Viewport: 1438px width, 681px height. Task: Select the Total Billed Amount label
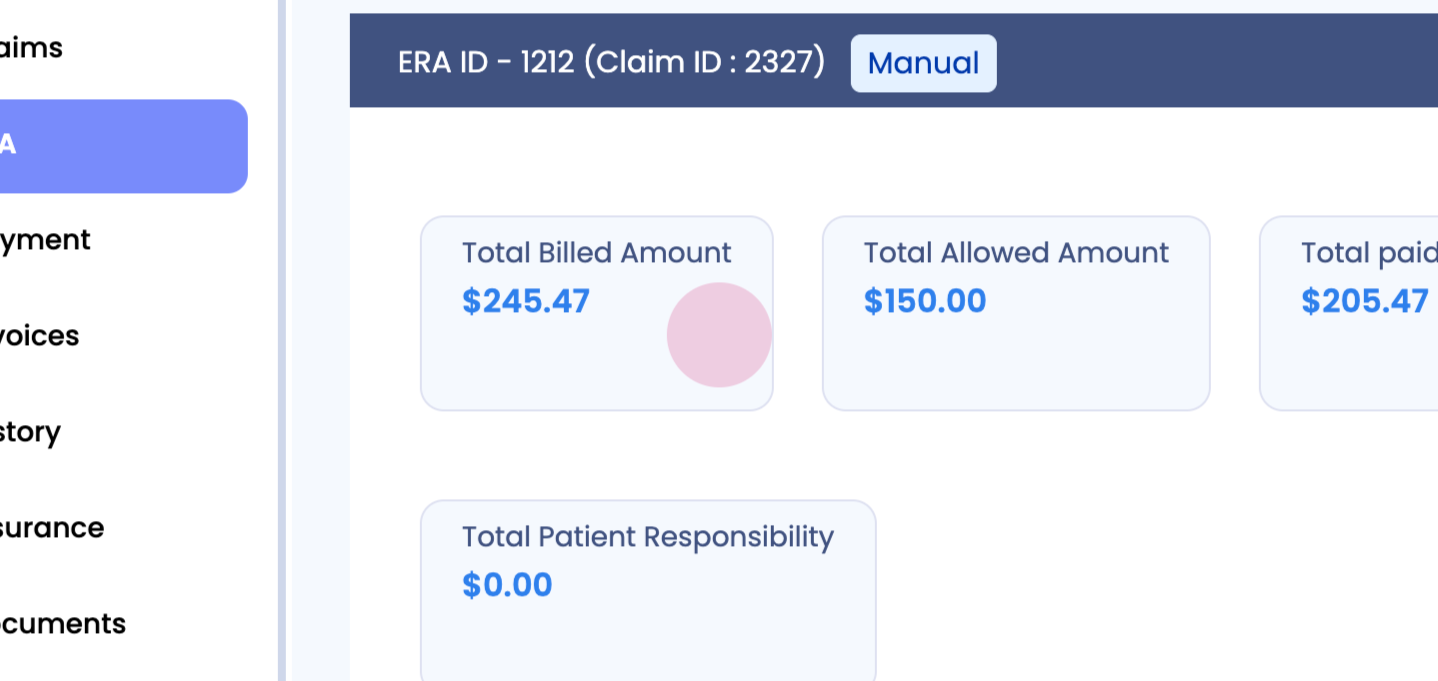tap(596, 253)
